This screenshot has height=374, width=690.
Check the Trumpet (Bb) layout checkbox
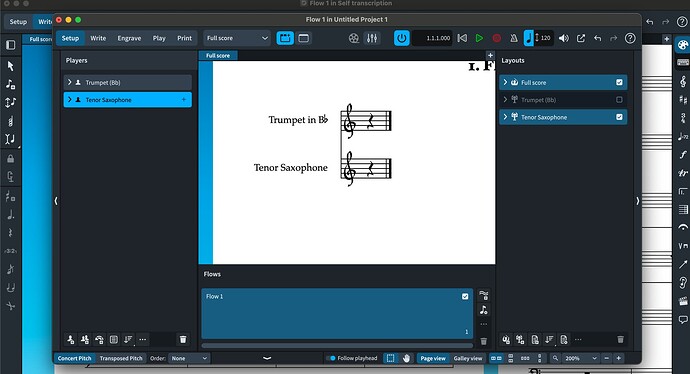click(620, 100)
